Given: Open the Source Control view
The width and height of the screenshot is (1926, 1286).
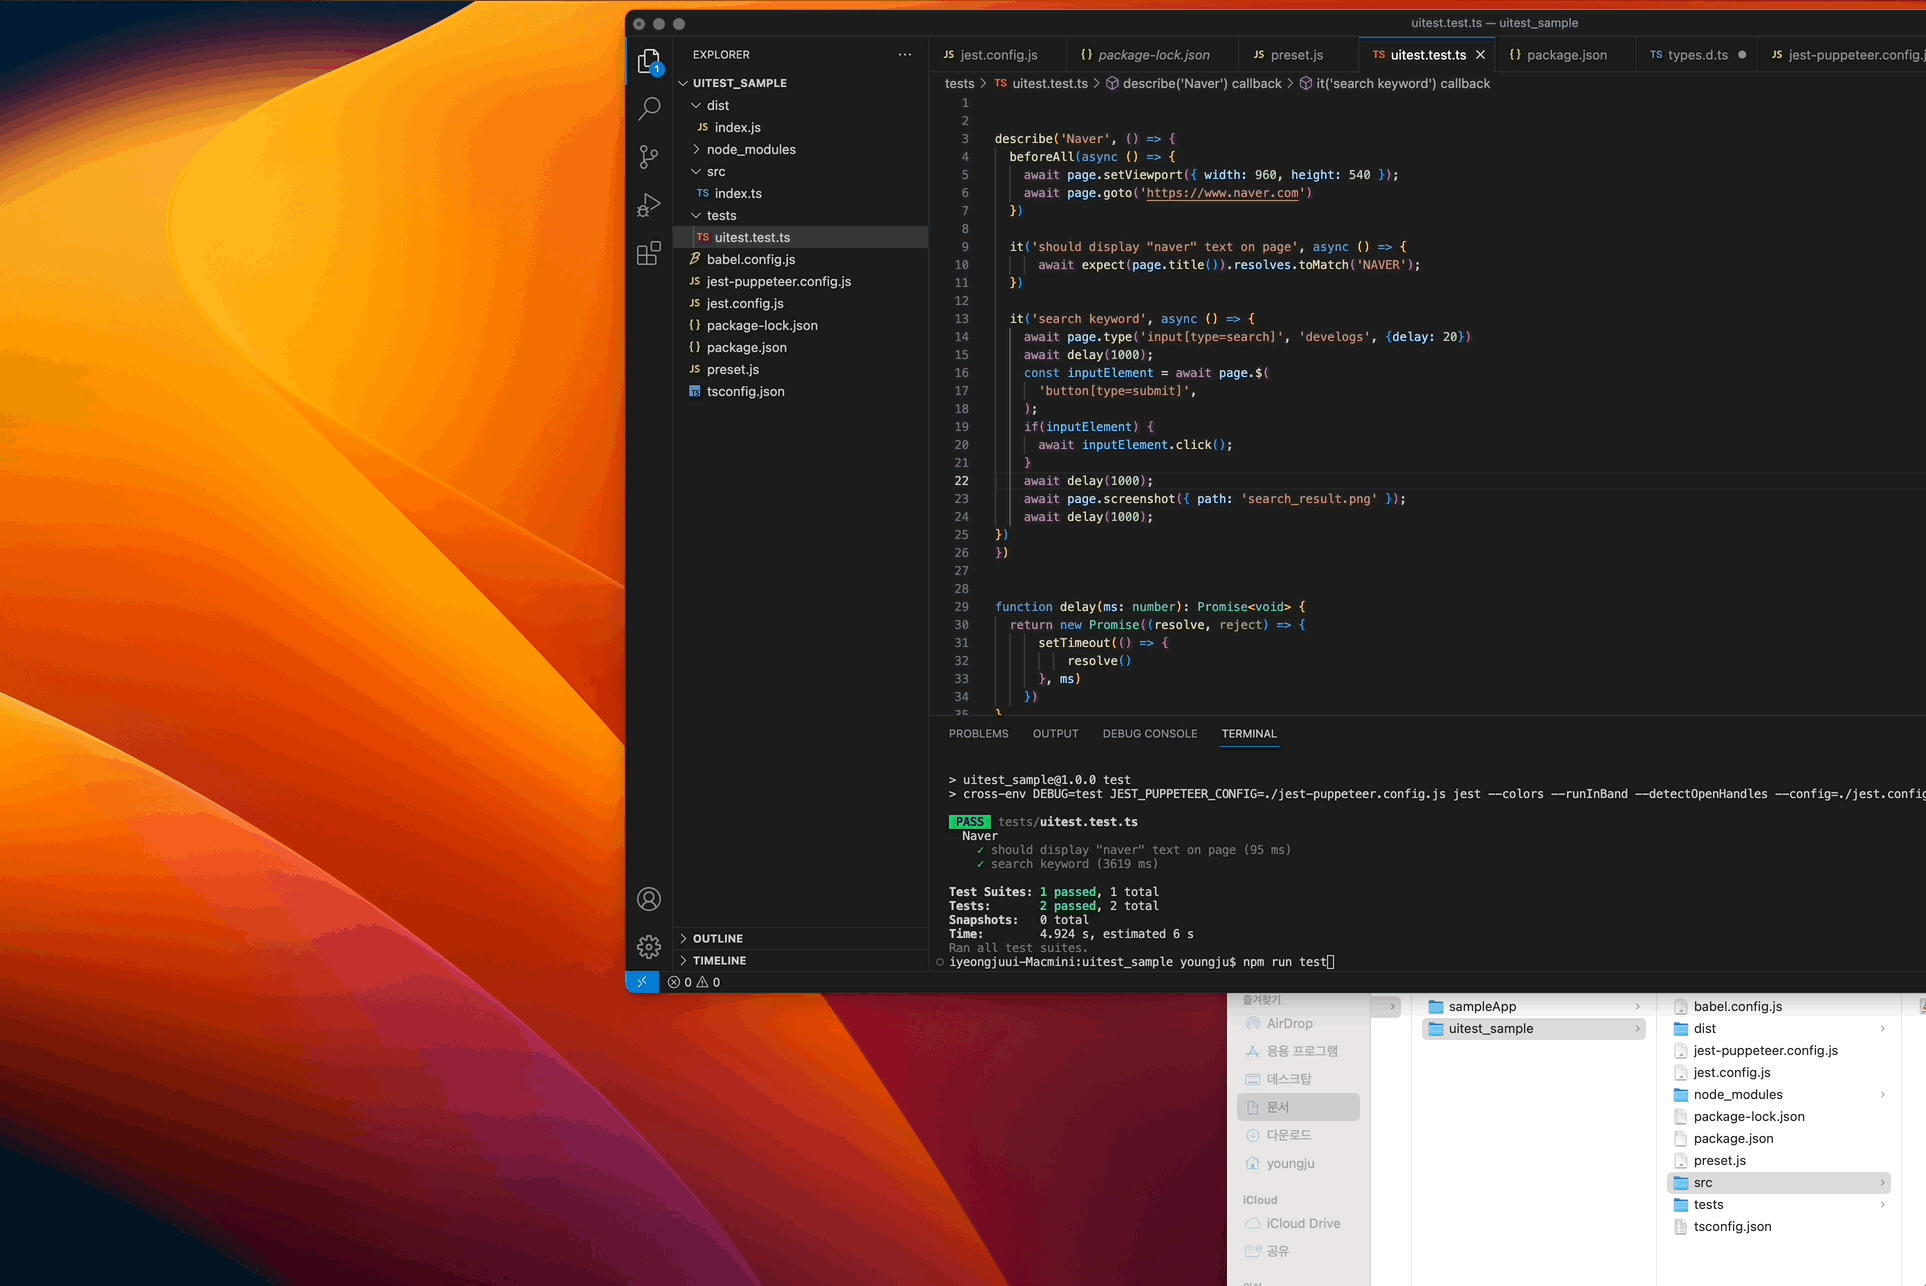Looking at the screenshot, I should pos(649,156).
